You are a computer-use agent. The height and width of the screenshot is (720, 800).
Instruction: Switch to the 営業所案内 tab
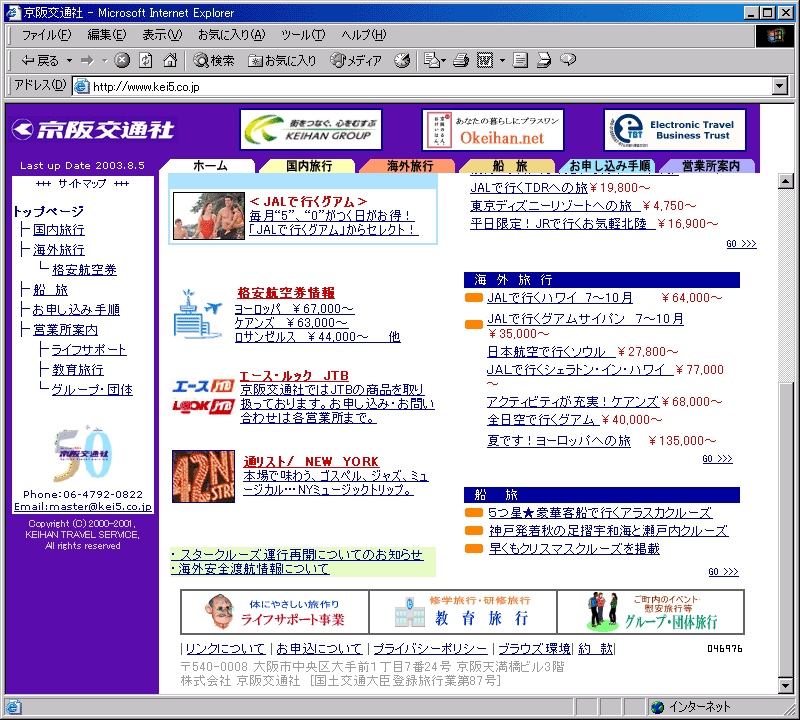[x=710, y=166]
